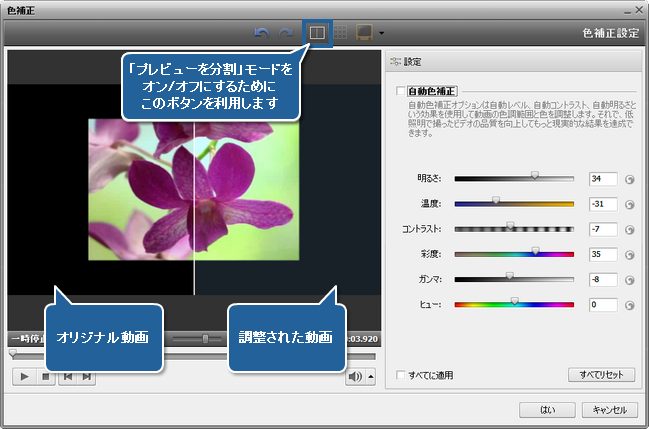Click the redo arrow in toolbar
This screenshot has height=429, width=649.
tap(286, 33)
